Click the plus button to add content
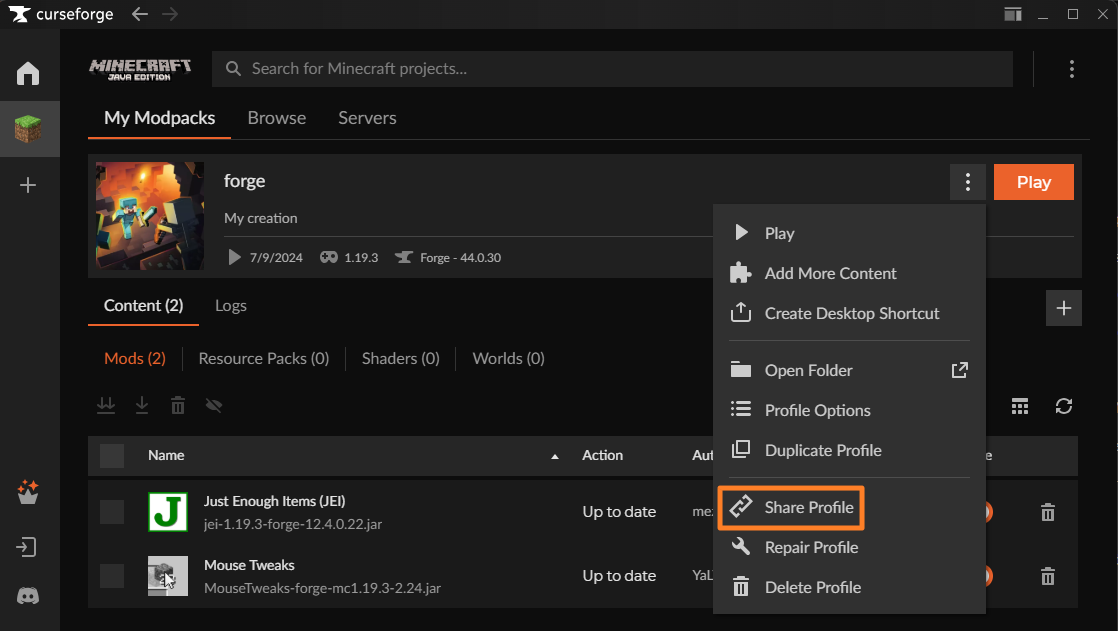Screen dimensions: 1118x631 (x=1064, y=308)
